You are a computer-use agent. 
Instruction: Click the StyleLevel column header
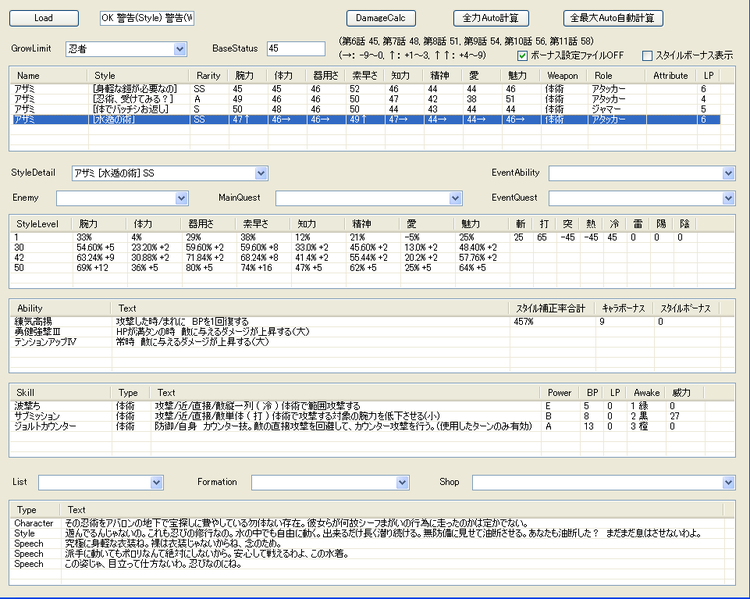pyautogui.click(x=41, y=224)
